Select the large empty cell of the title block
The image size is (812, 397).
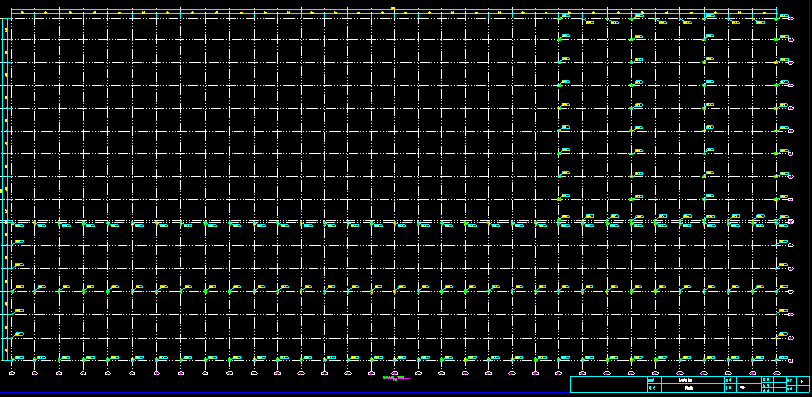coord(609,384)
